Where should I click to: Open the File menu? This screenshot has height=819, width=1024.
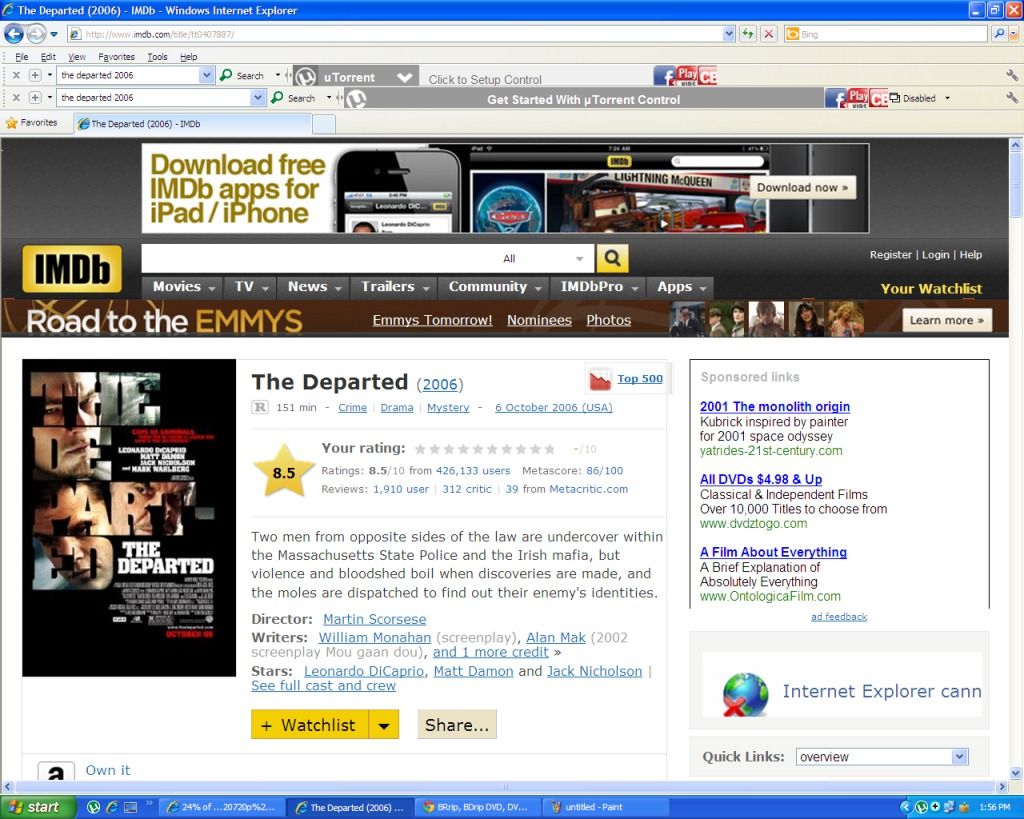click(22, 57)
